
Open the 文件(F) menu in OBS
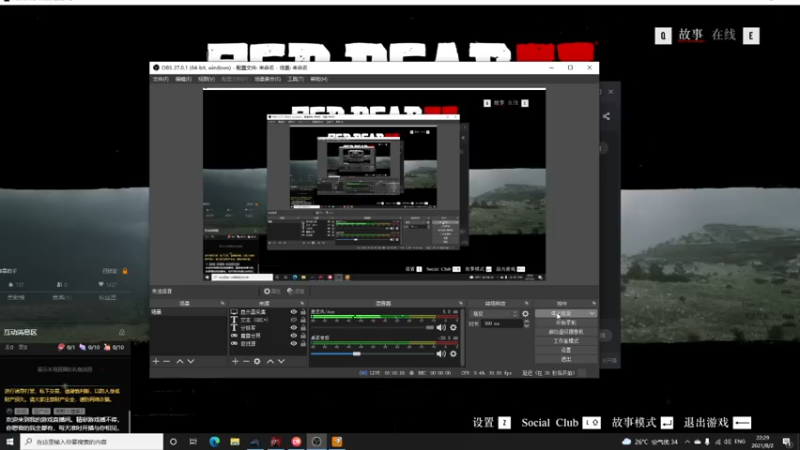[160, 79]
